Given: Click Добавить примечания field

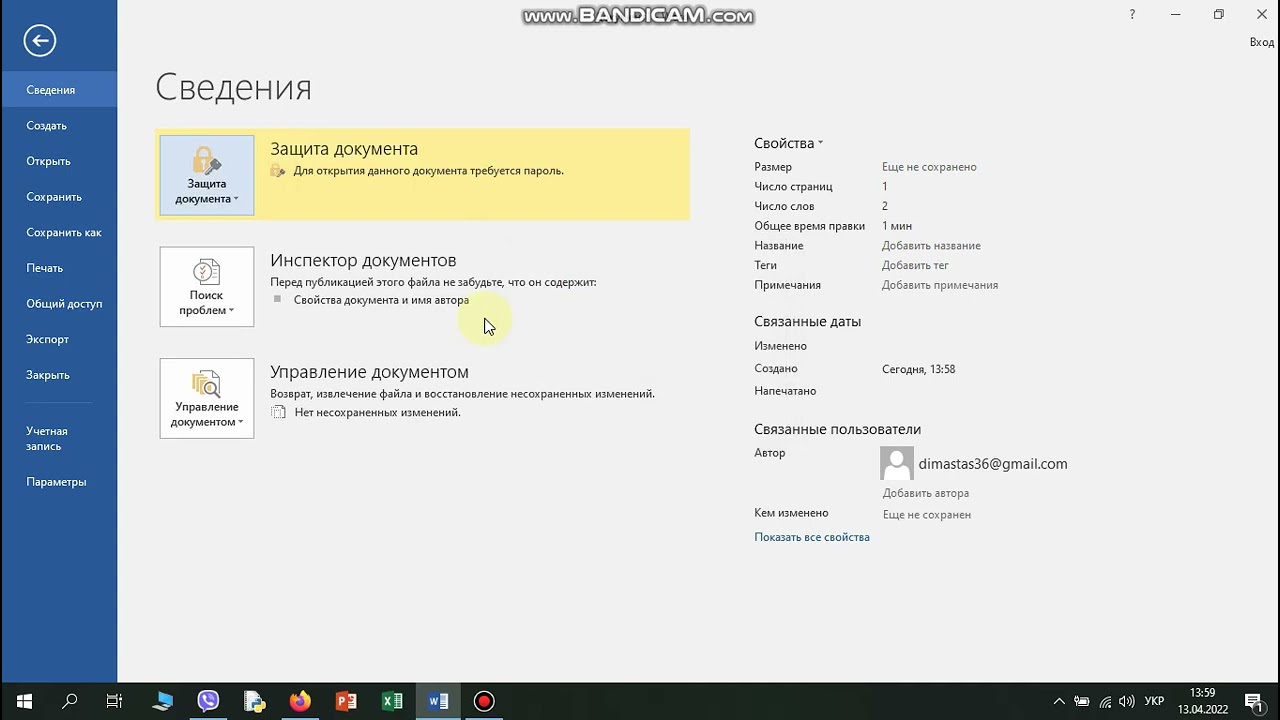Looking at the screenshot, I should tap(940, 285).
